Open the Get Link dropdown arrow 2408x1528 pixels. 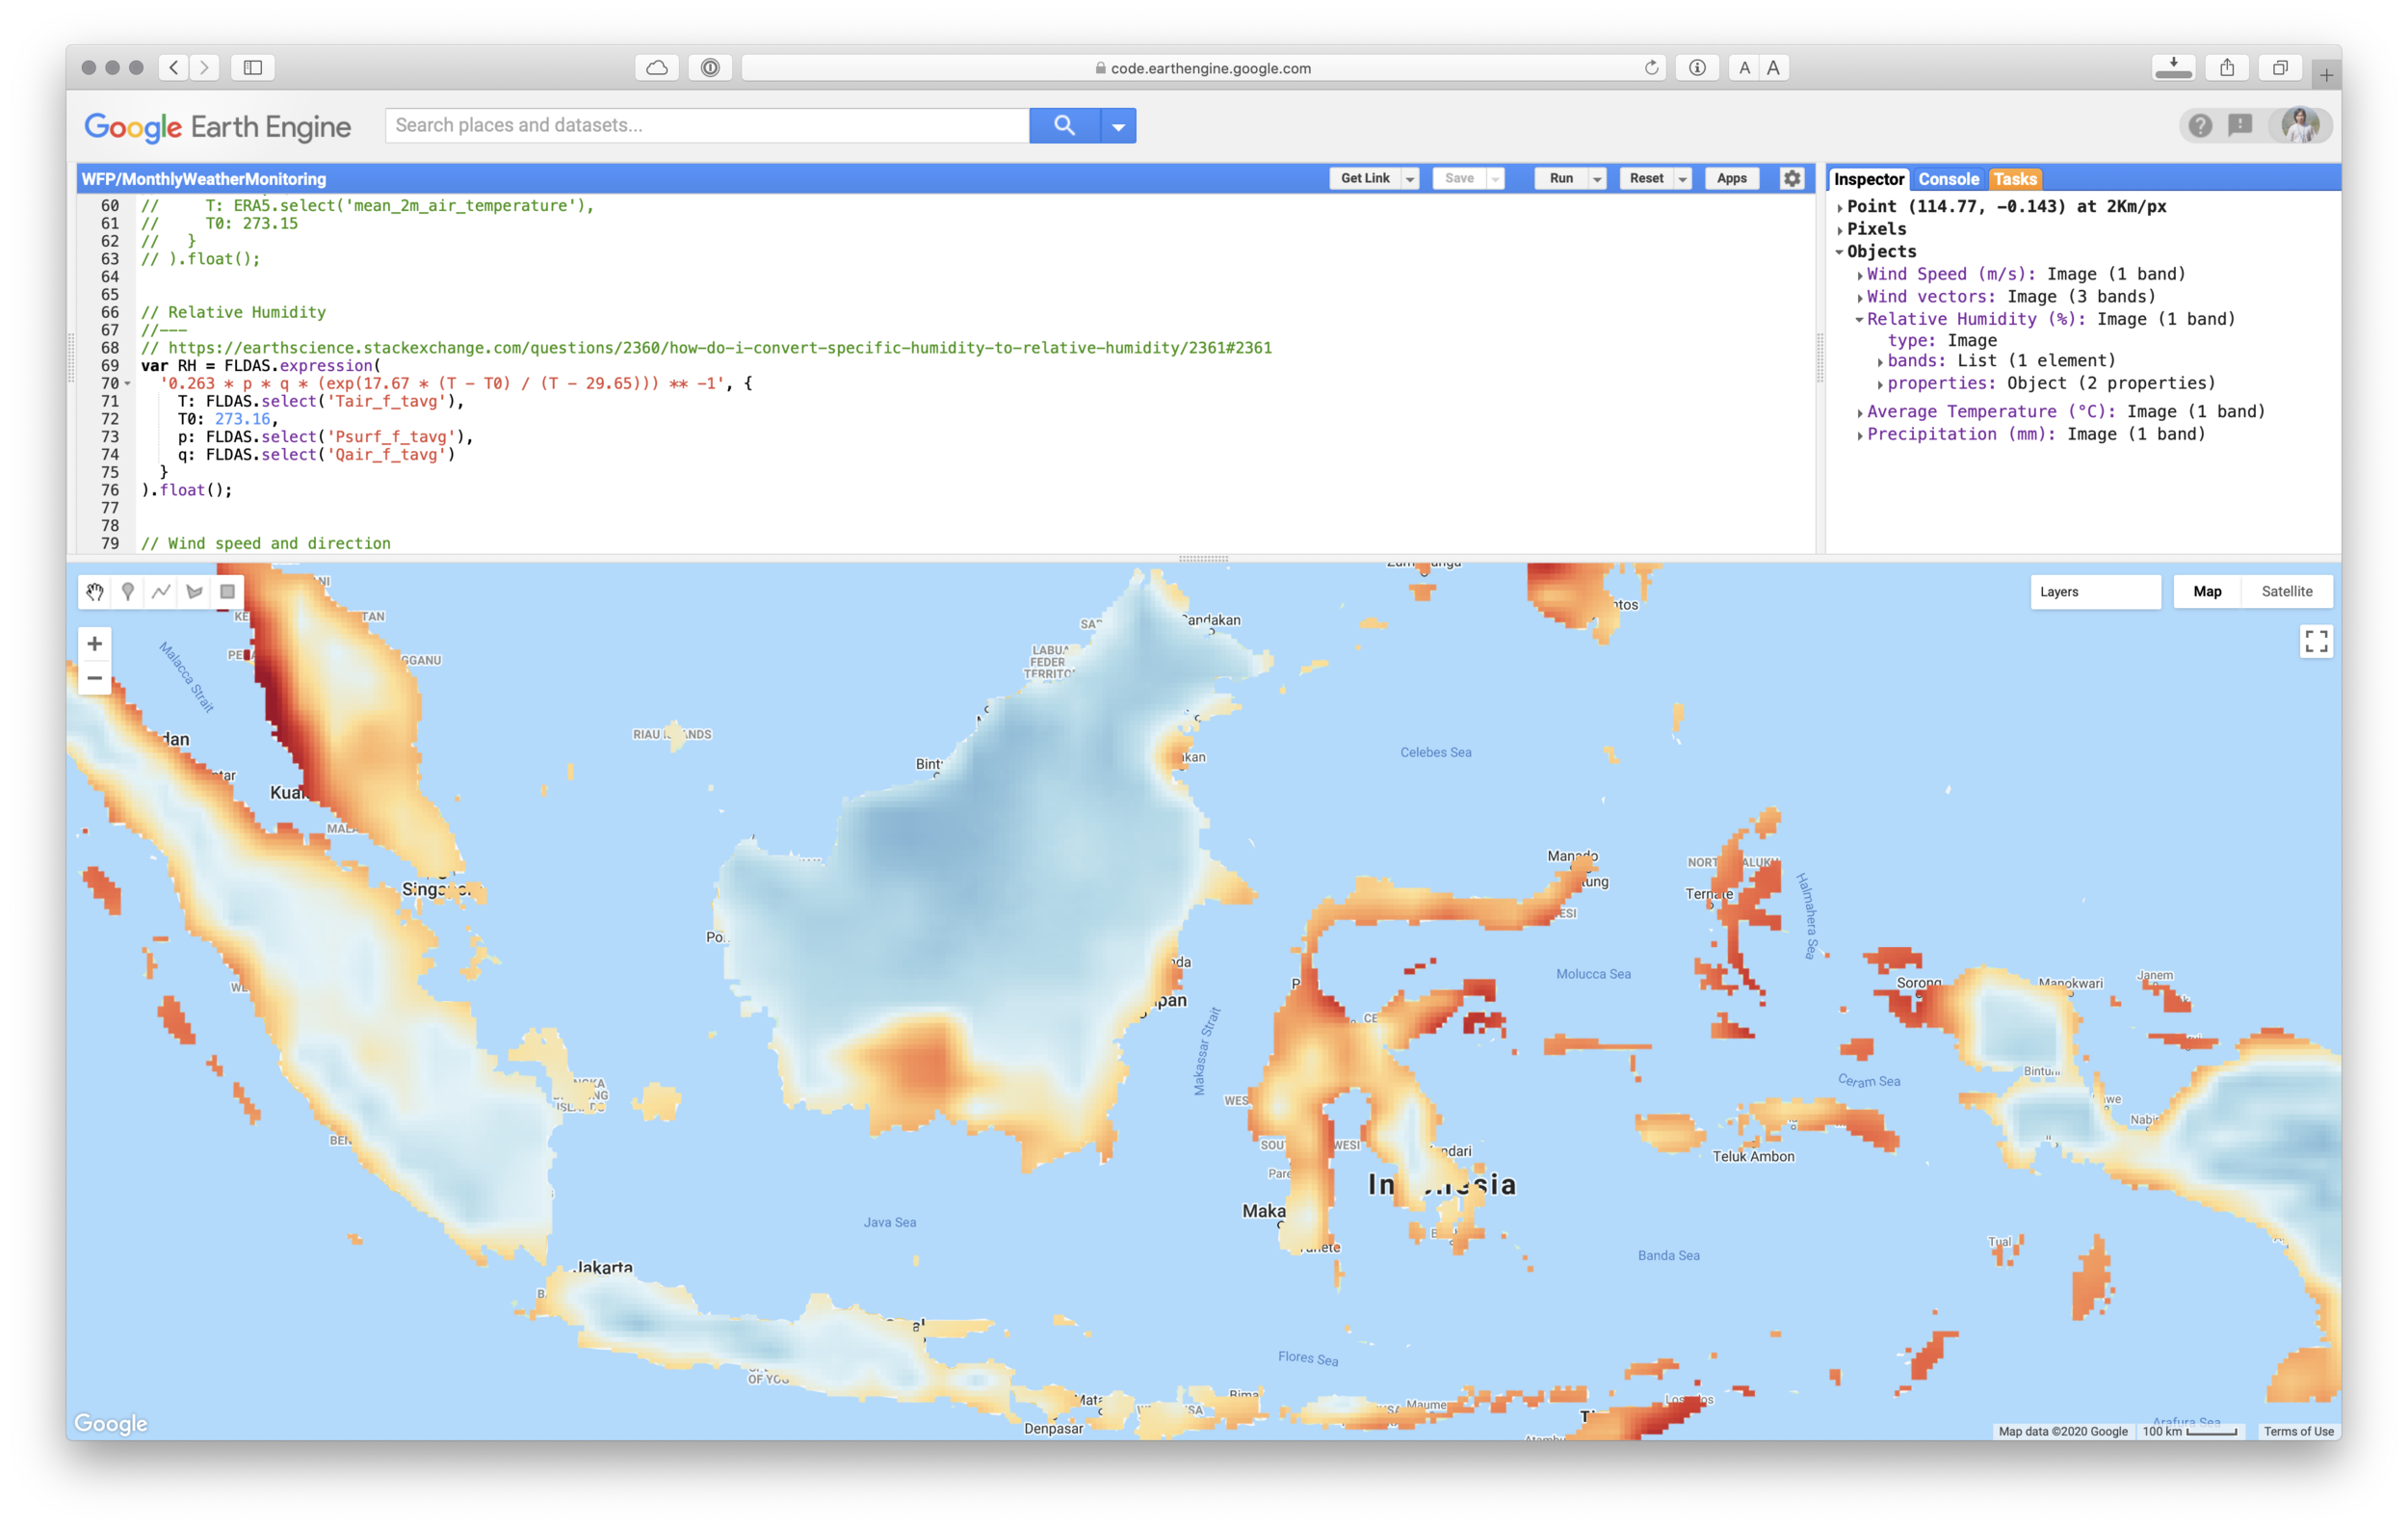(x=1410, y=179)
